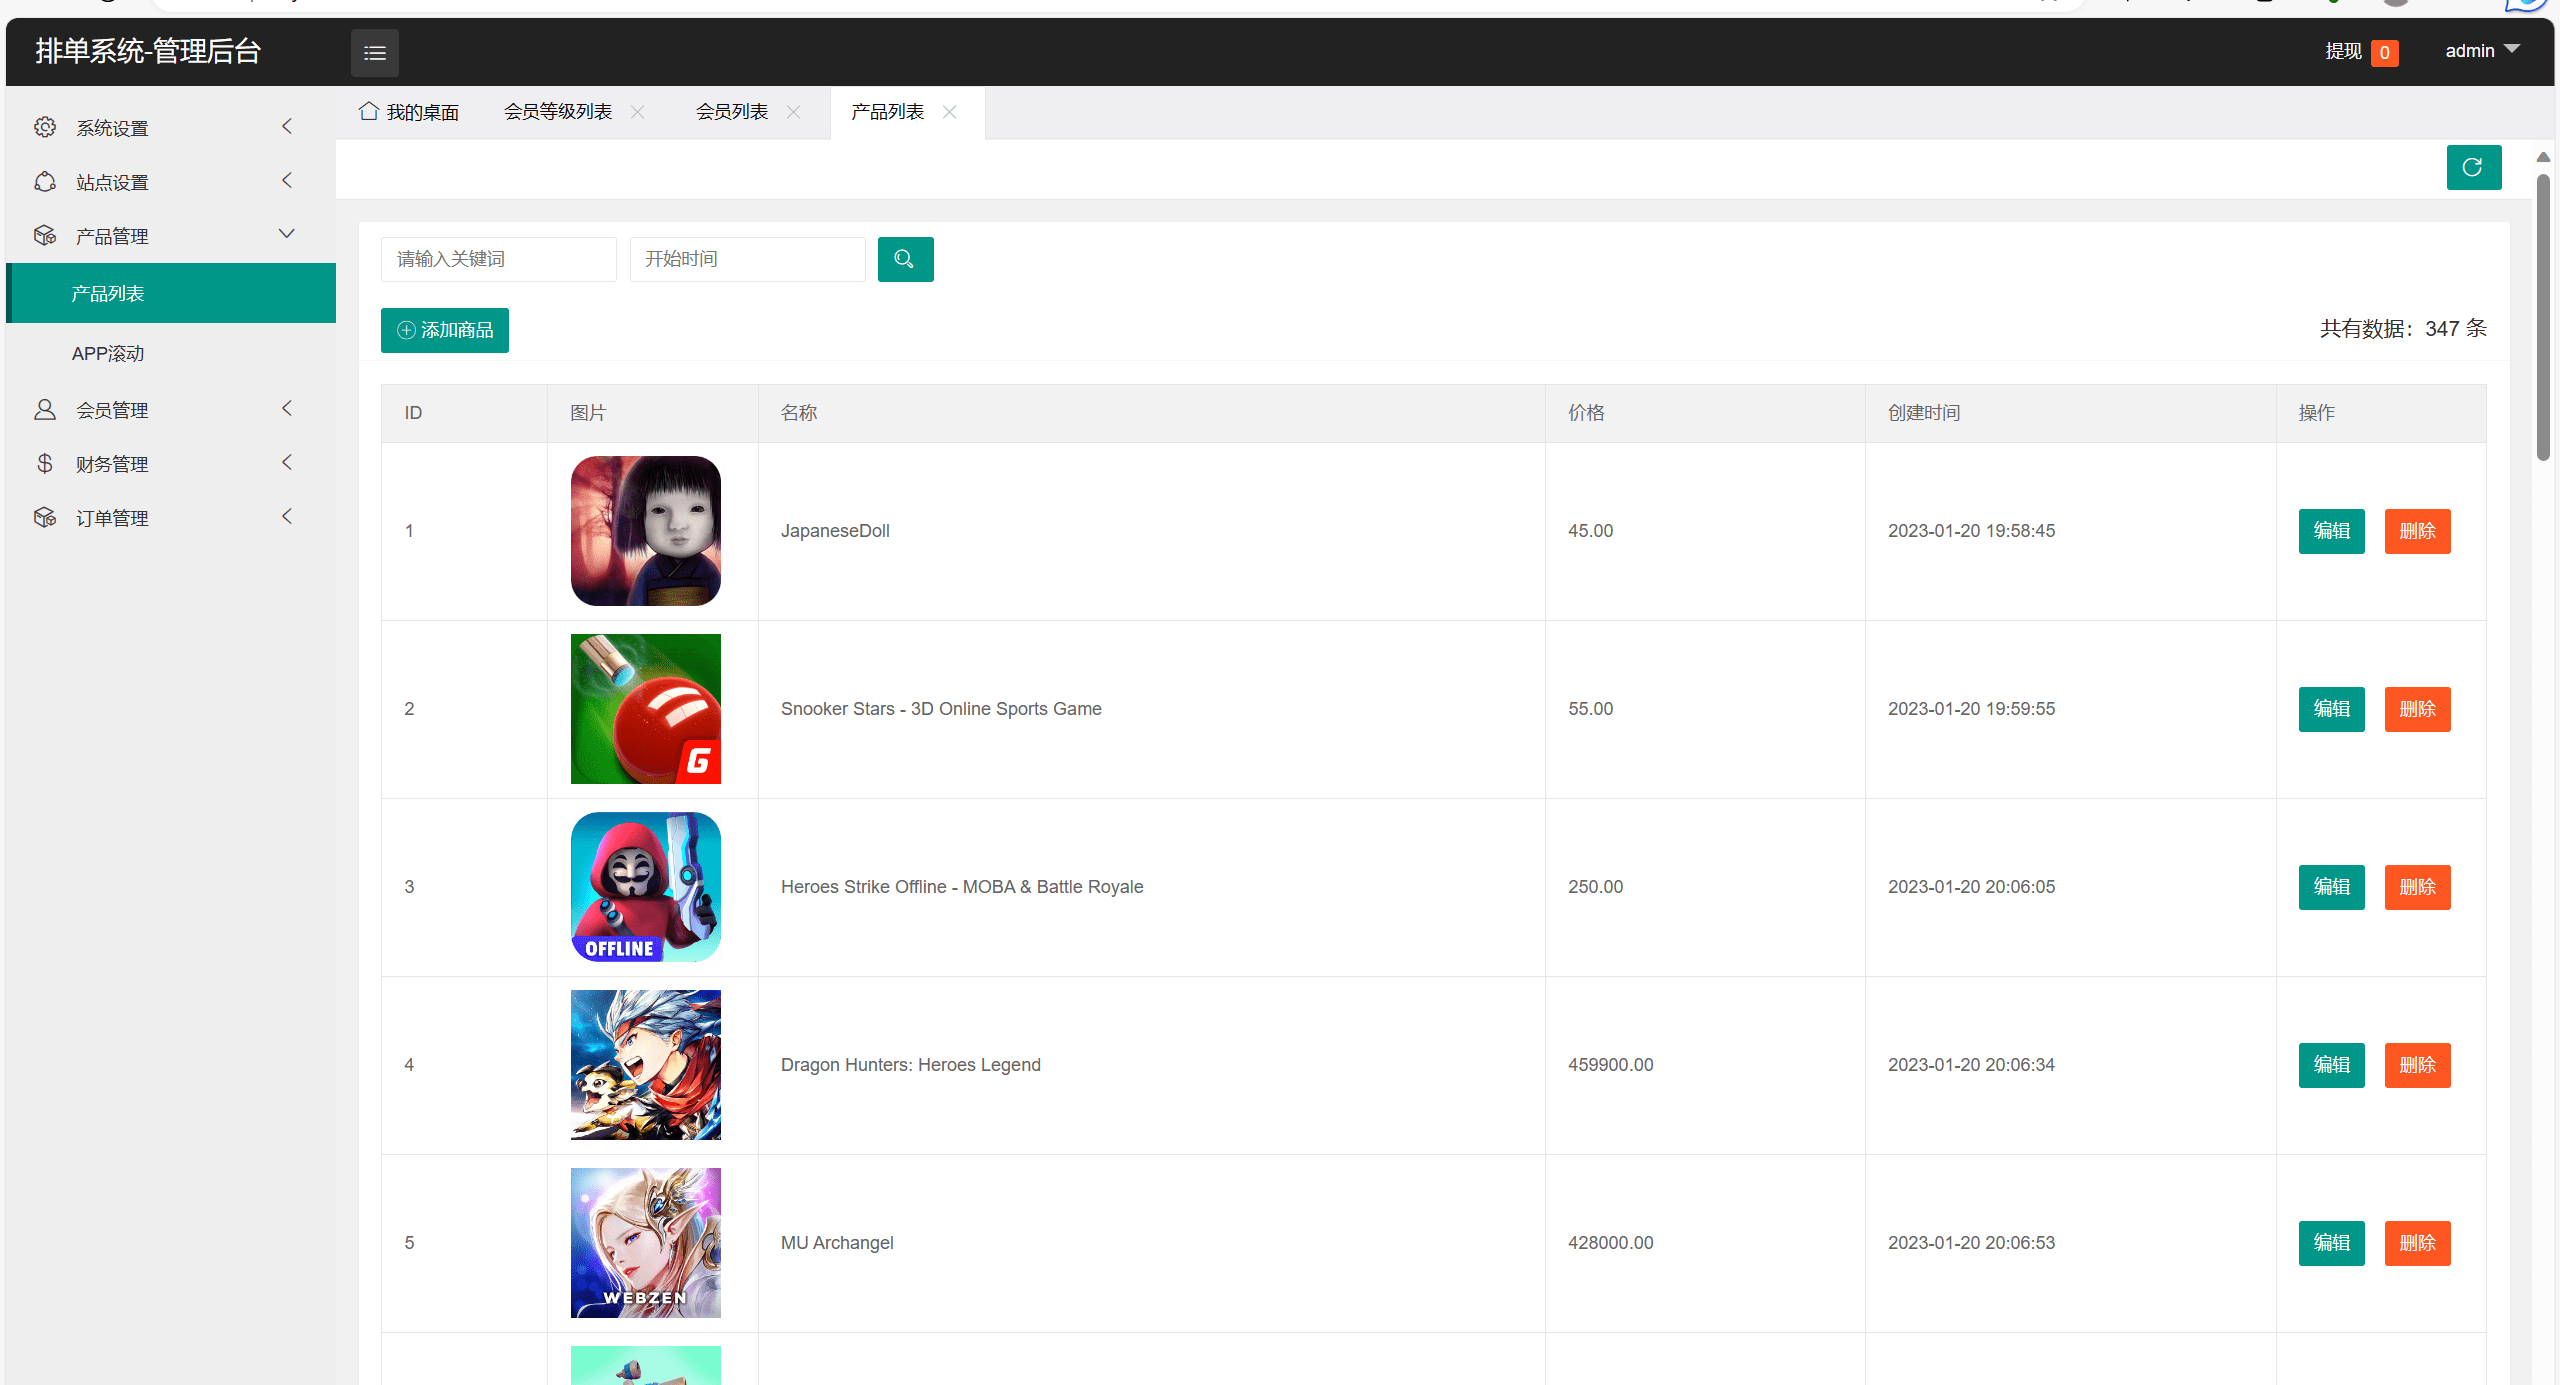Click the sidebar collapse hamburger icon

[374, 53]
